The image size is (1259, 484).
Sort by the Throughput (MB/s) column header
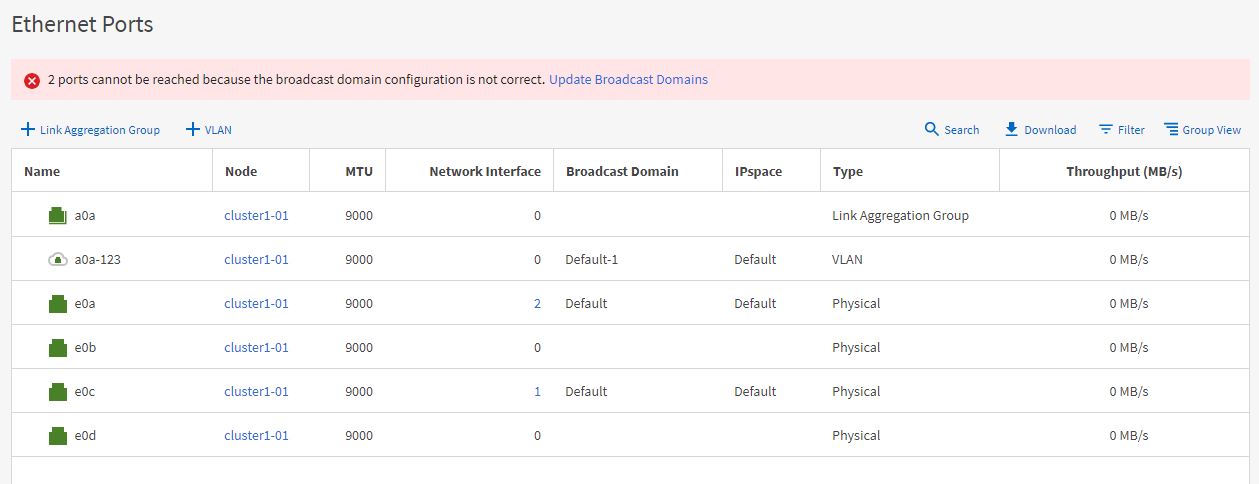(x=1124, y=171)
